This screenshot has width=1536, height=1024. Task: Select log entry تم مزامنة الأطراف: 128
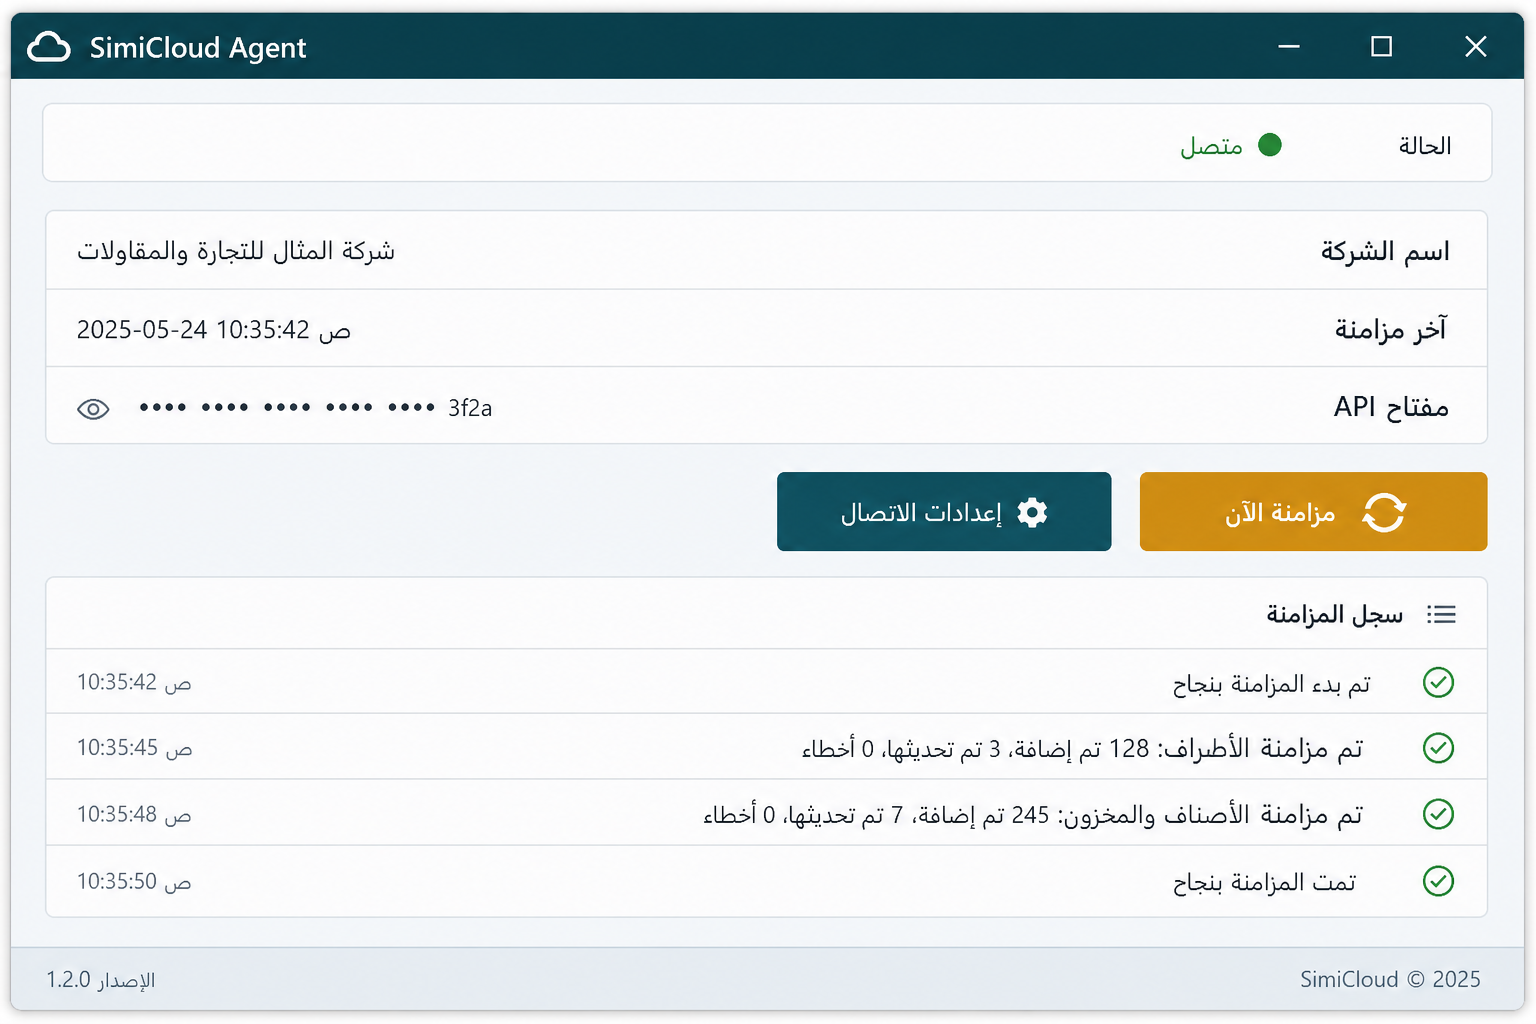tap(1082, 749)
